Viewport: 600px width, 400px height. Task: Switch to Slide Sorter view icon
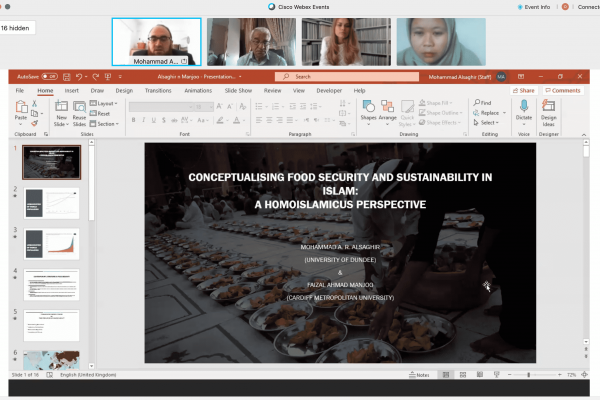[463, 375]
